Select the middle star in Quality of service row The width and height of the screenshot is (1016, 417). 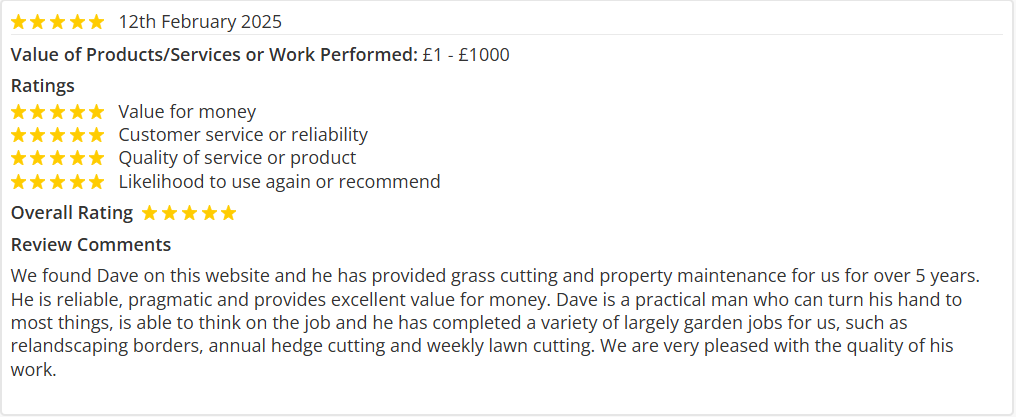(x=57, y=158)
